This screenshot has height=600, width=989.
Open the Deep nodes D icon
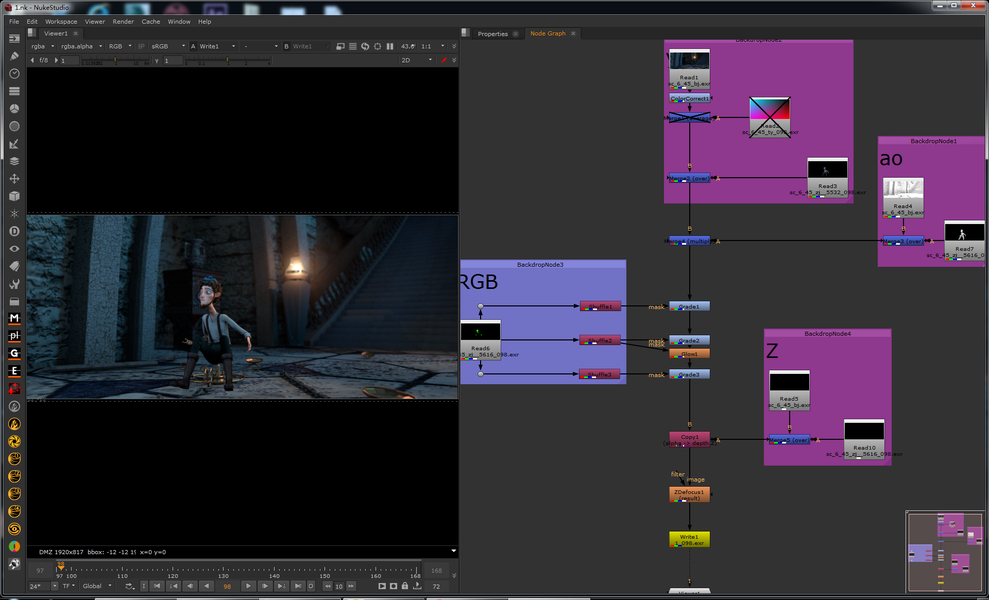click(x=14, y=231)
